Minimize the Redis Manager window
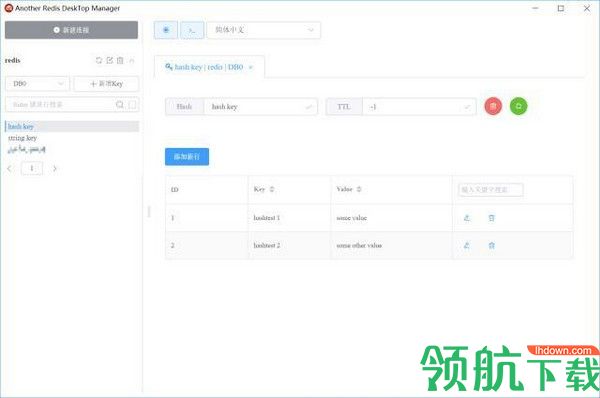This screenshot has width=600, height=398. pos(535,8)
